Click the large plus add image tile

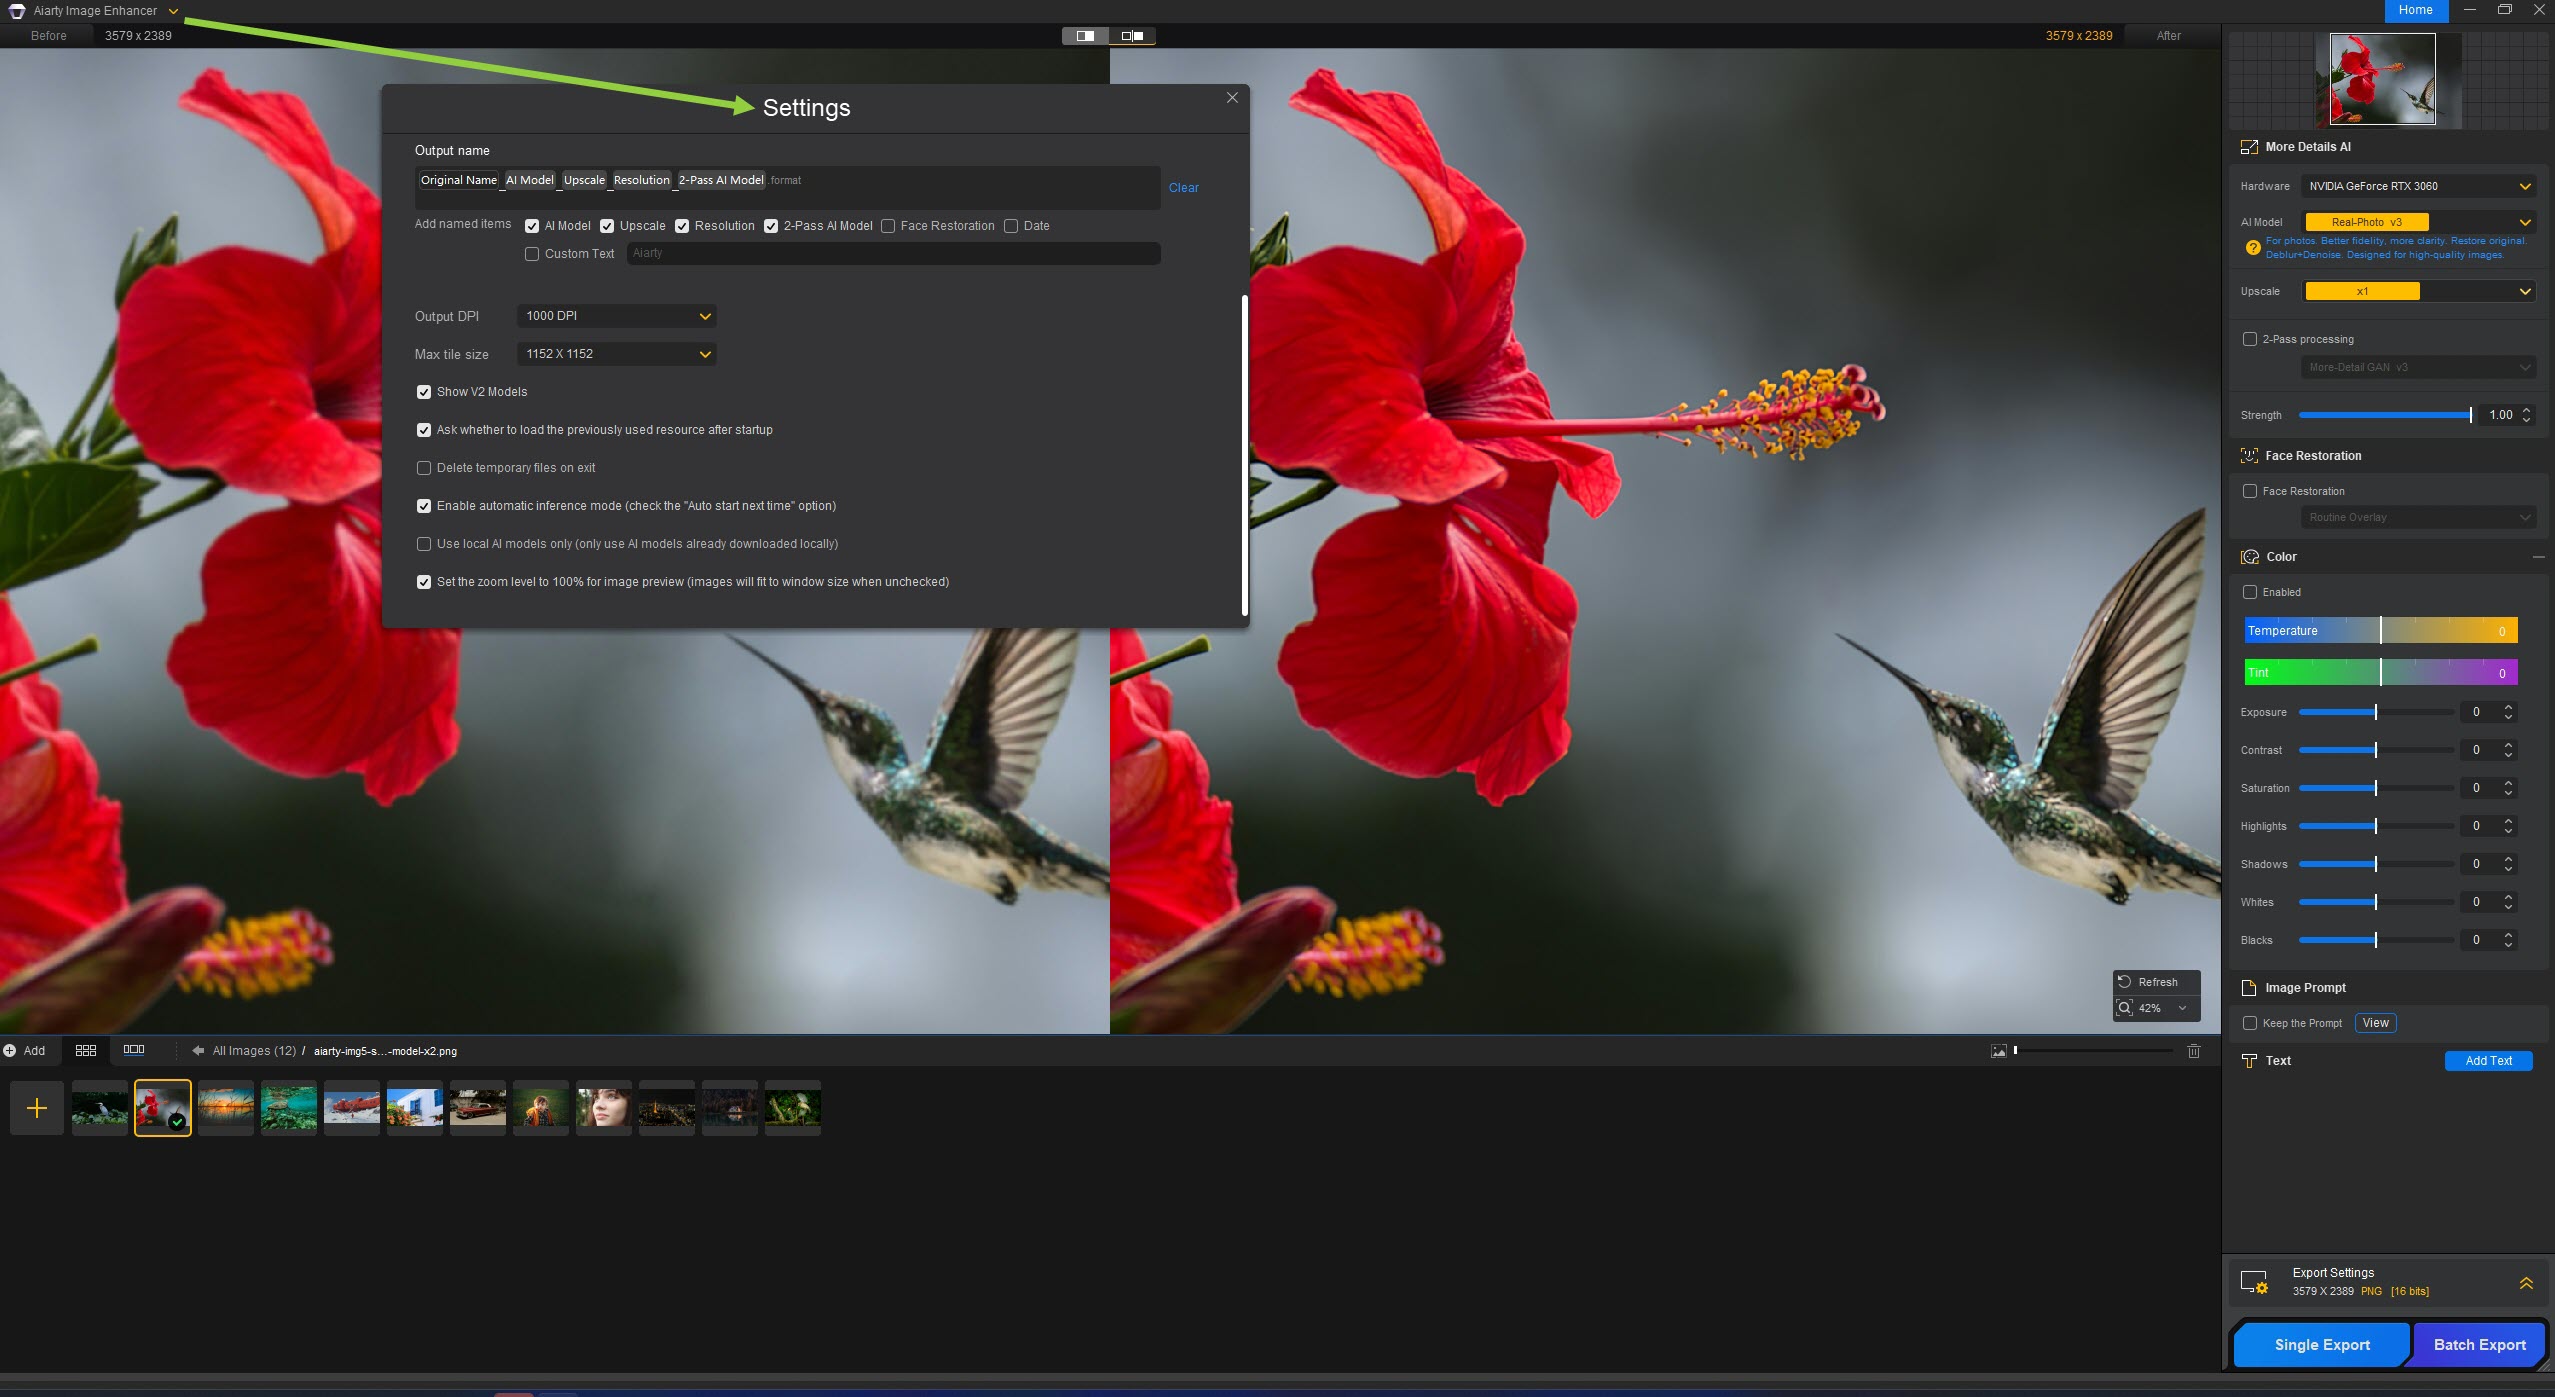coord(37,1108)
